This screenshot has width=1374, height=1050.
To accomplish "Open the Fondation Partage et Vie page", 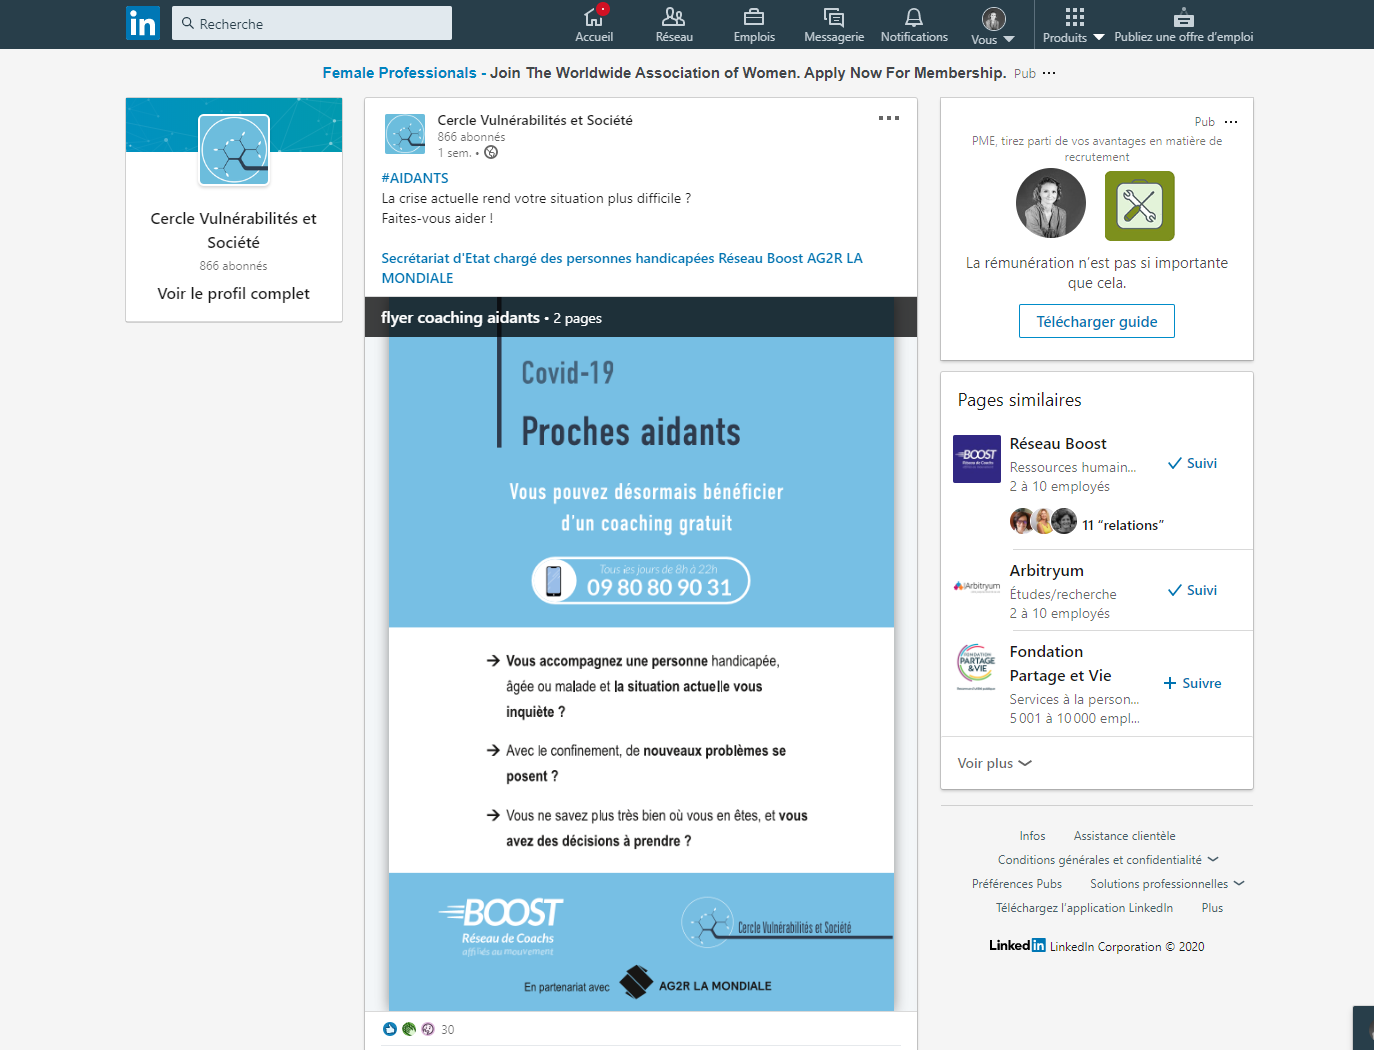I will coord(1061,663).
